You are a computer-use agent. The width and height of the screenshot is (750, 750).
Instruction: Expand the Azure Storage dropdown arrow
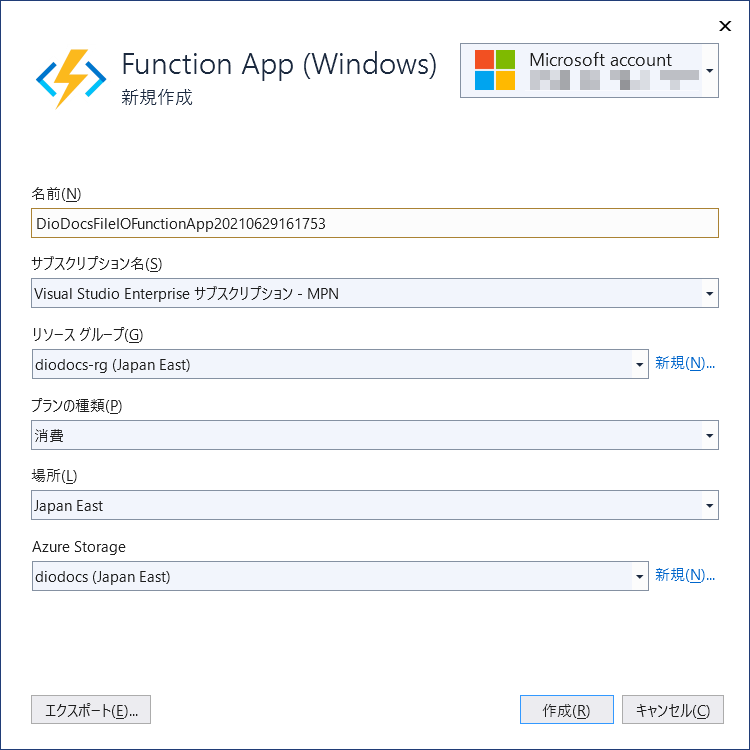click(x=640, y=576)
